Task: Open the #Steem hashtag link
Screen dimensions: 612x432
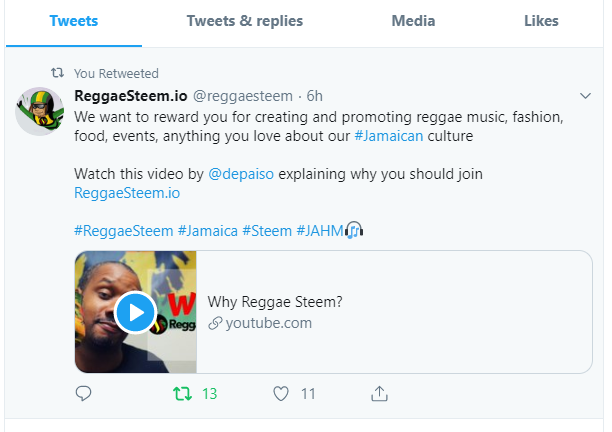Action: tap(267, 231)
